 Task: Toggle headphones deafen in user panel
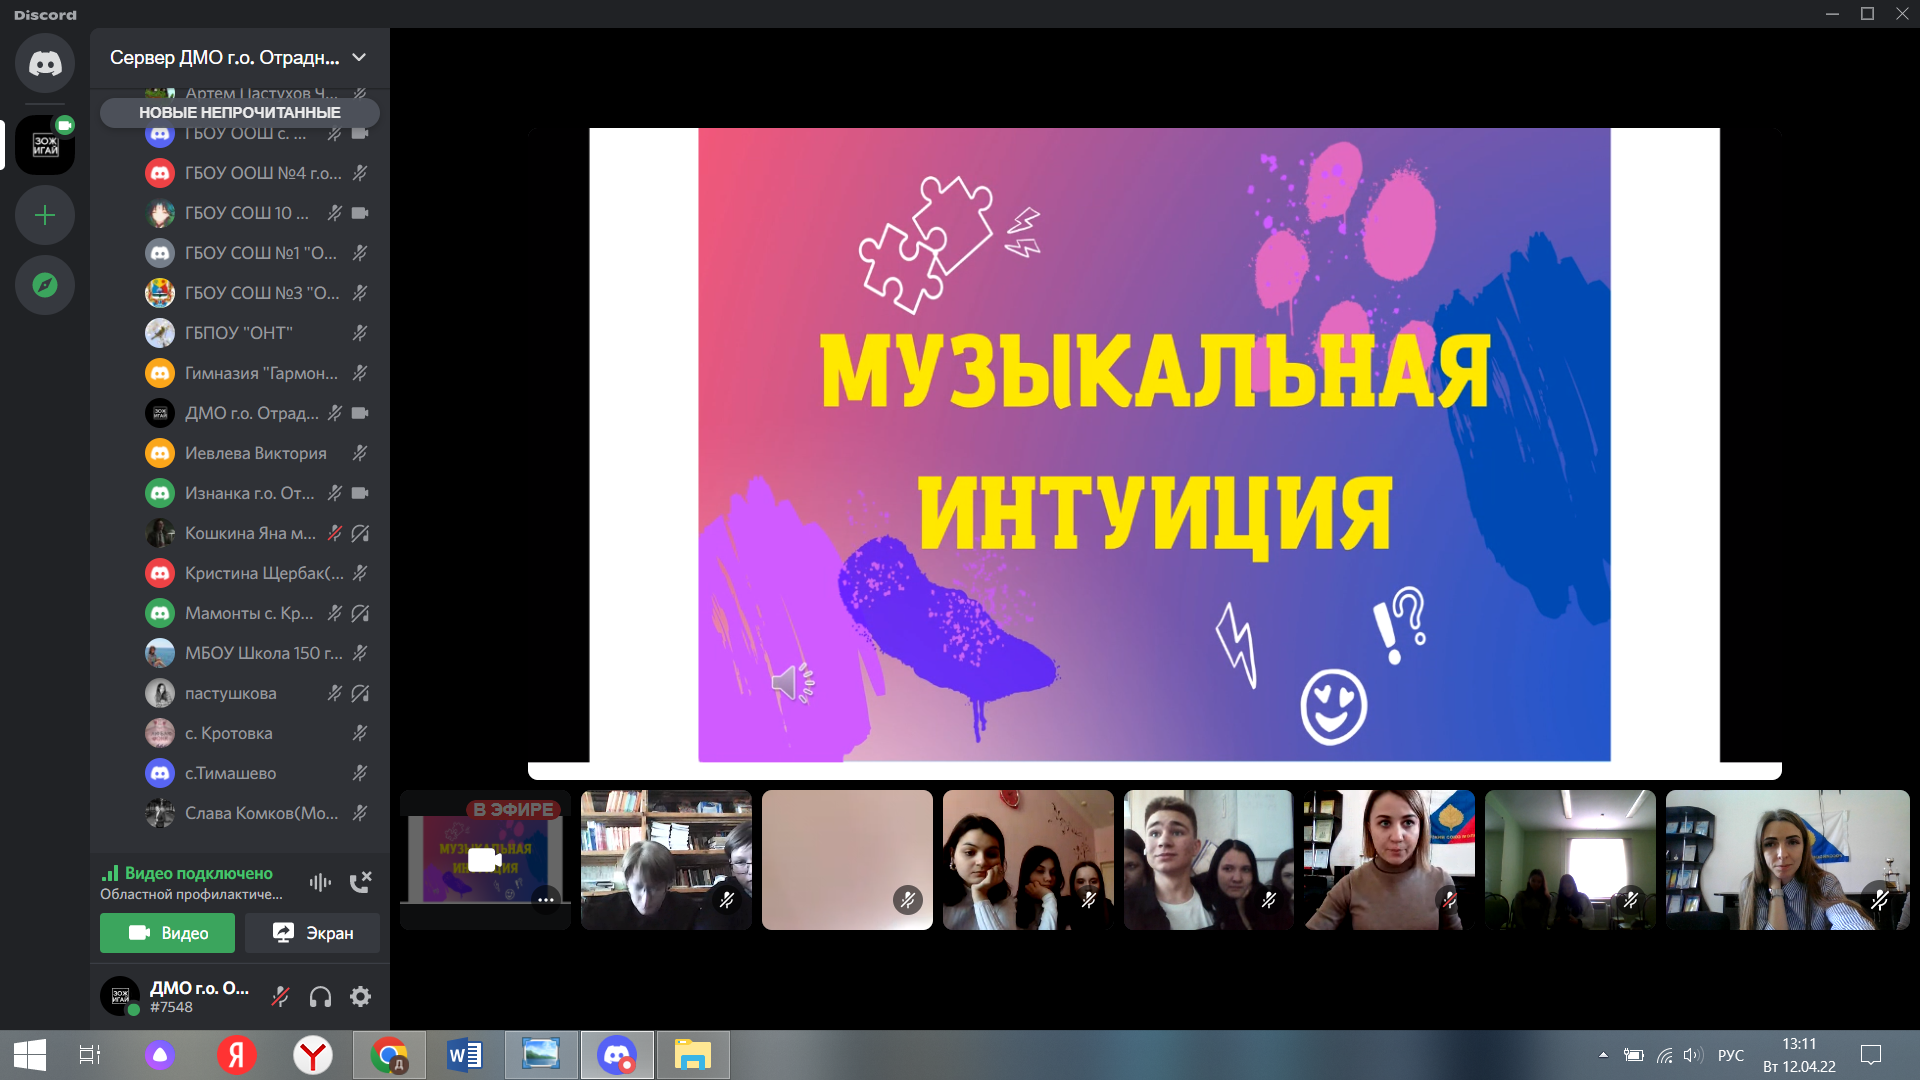coord(320,996)
